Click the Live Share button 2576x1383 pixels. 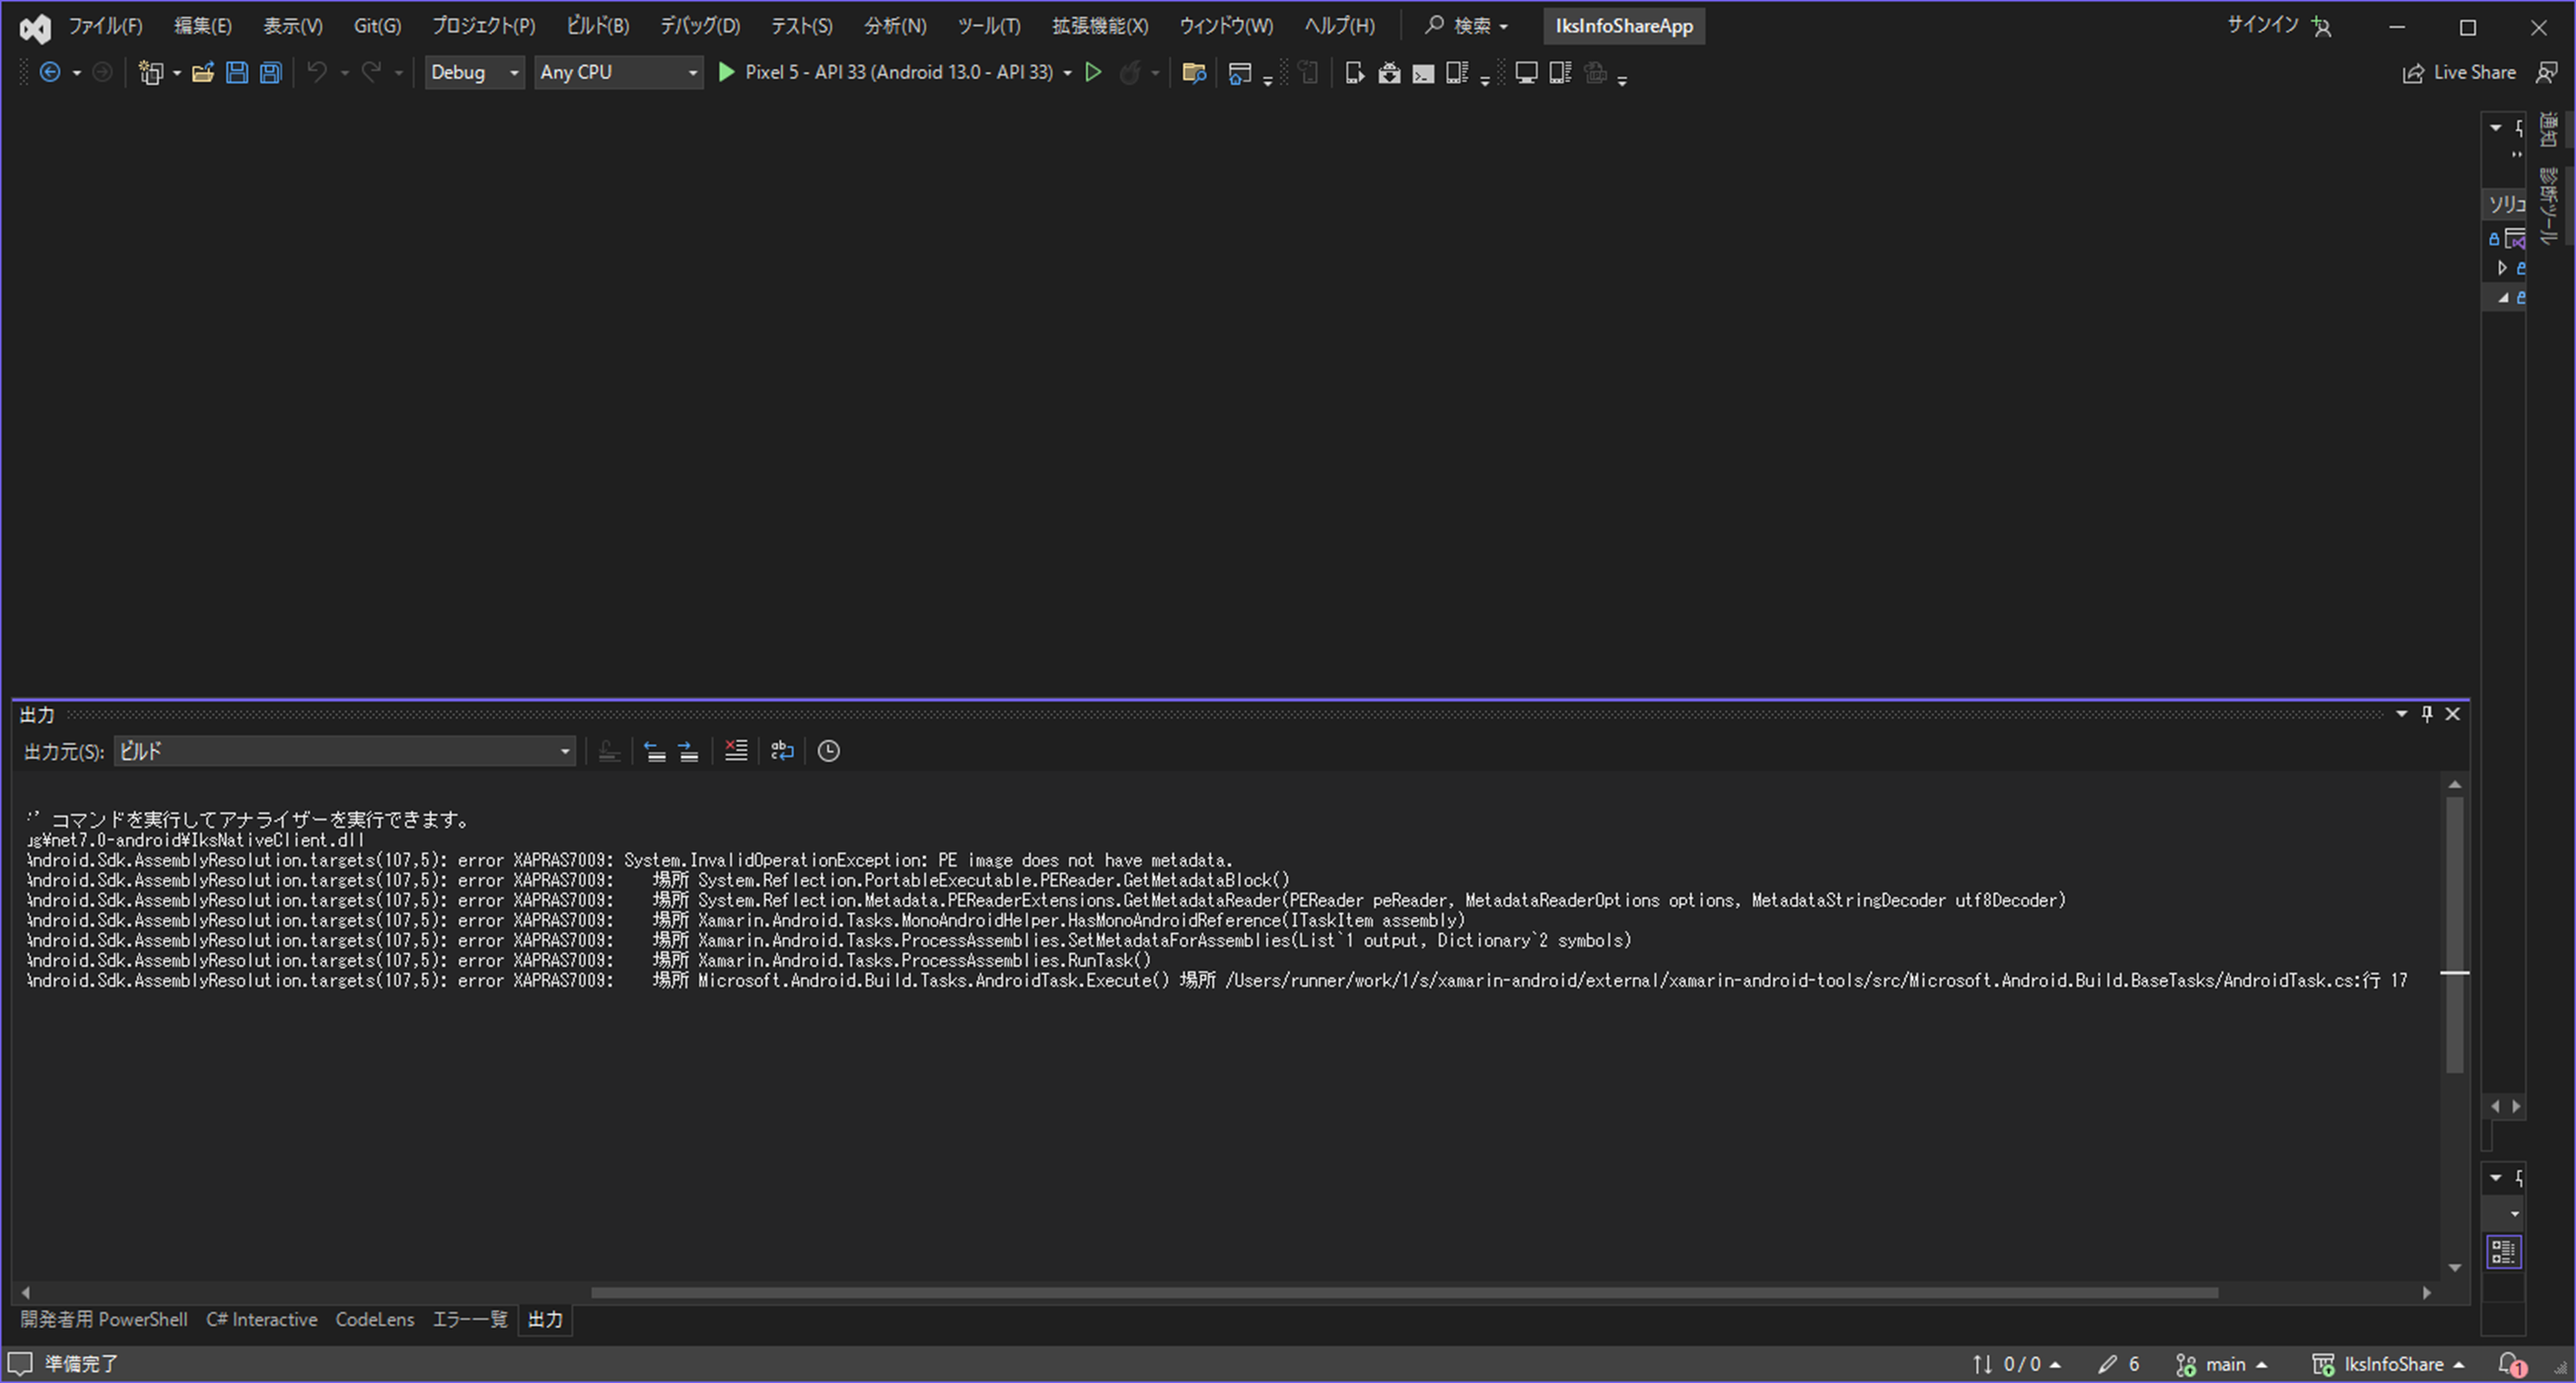[x=2459, y=72]
